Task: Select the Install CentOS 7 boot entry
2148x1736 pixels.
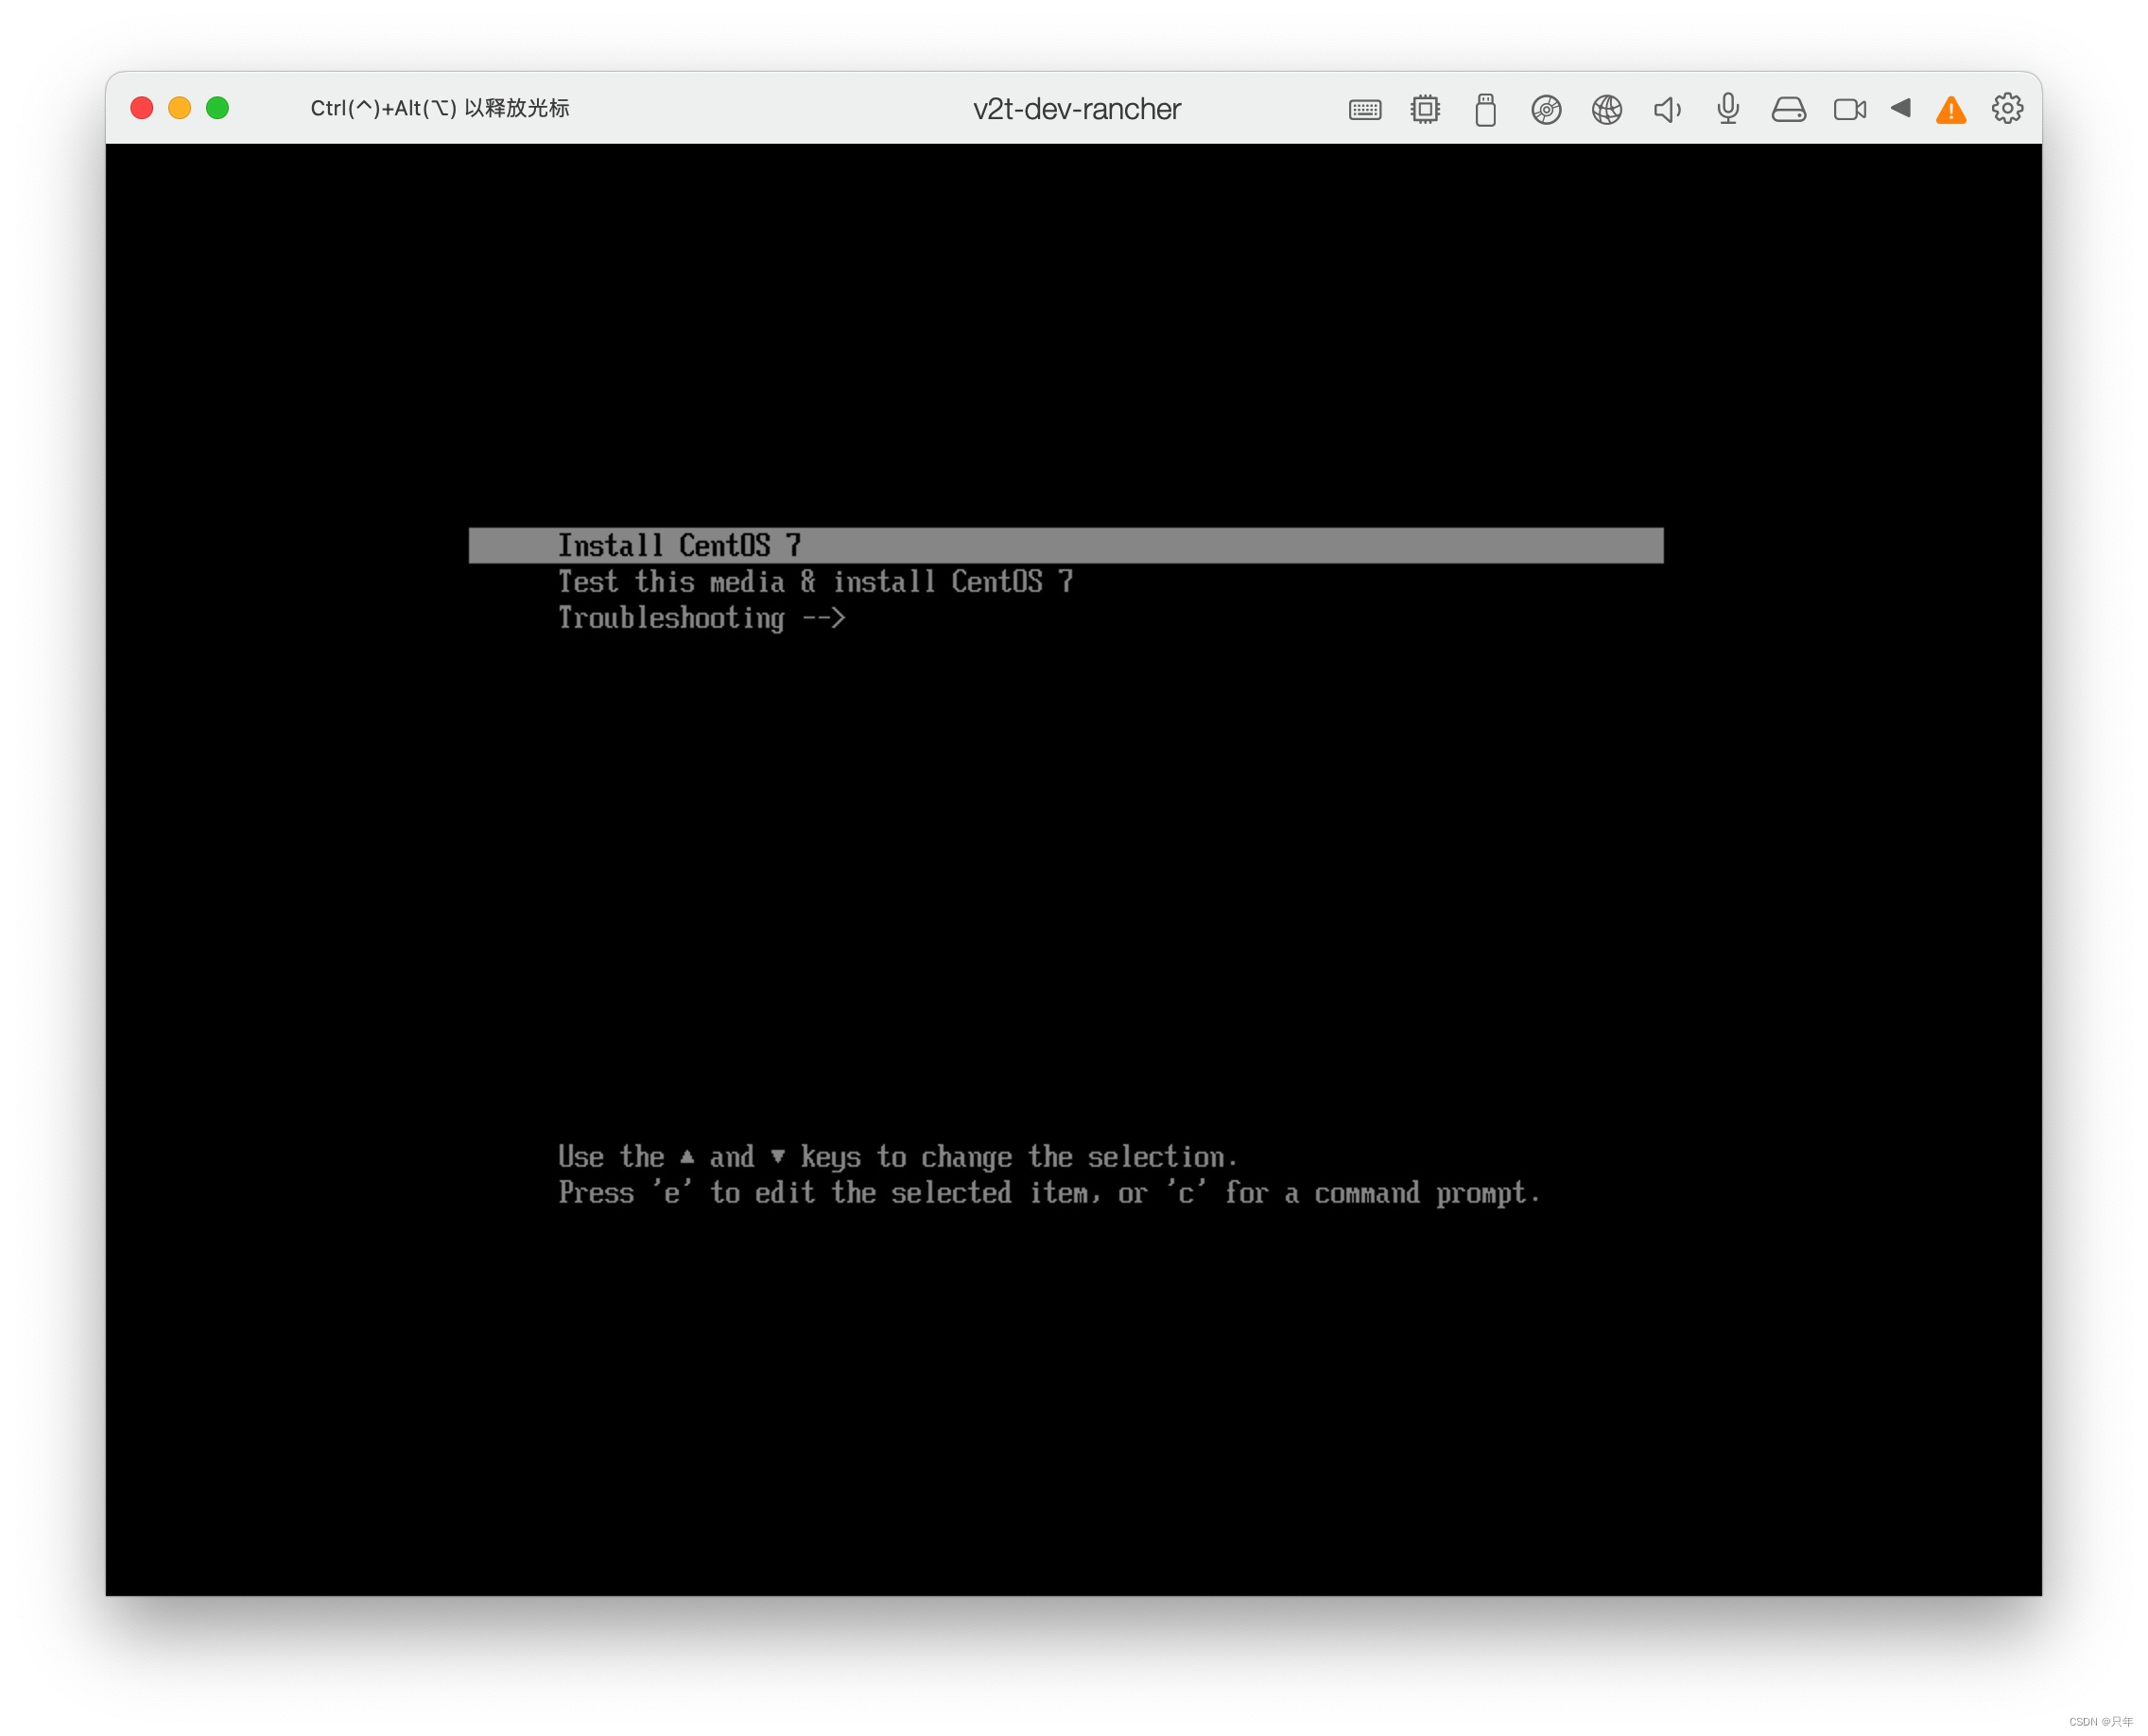Action: pos(680,545)
